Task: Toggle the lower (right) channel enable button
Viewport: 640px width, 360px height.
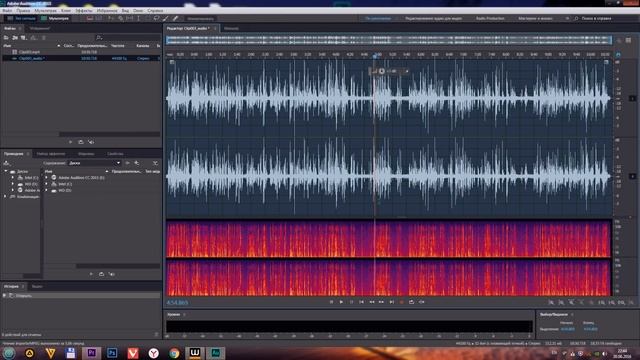Action: click(633, 176)
